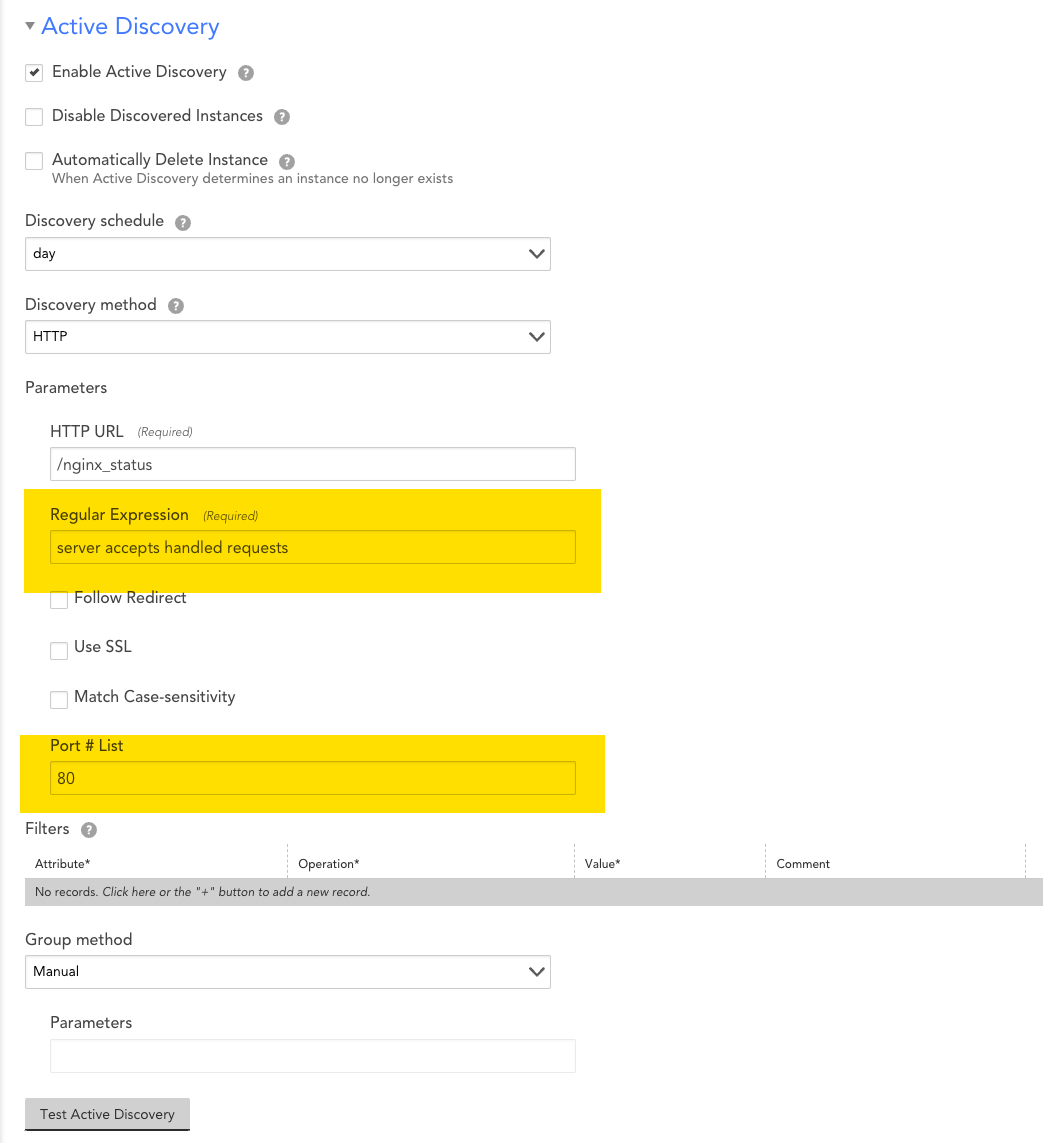The height and width of the screenshot is (1143, 1043).
Task: Expand the Group method dropdown
Action: (x=287, y=971)
